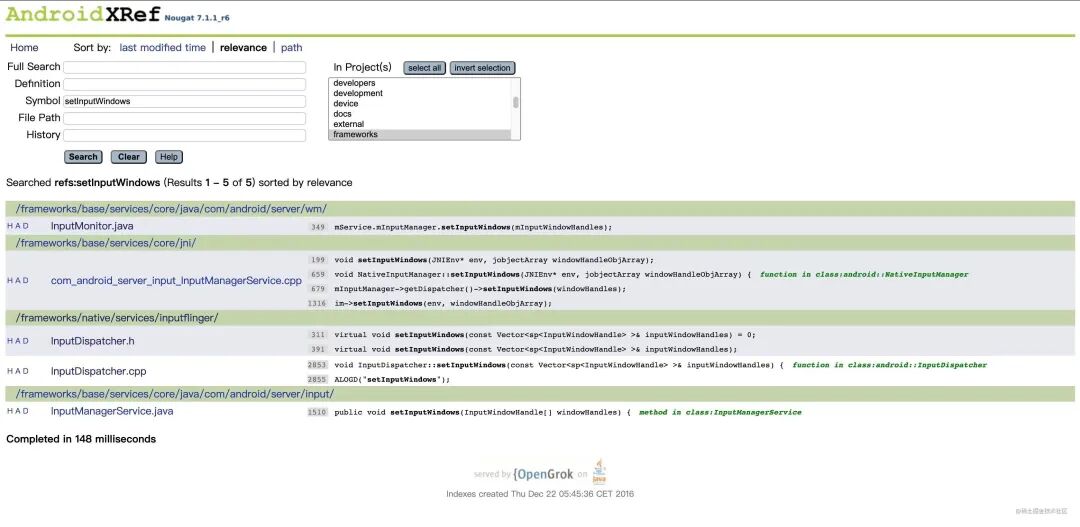Select the docs project in the list

tap(421, 114)
